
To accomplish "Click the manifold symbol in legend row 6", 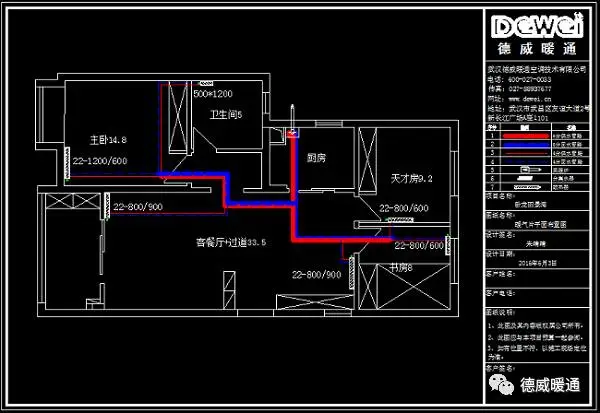I will coord(527,178).
